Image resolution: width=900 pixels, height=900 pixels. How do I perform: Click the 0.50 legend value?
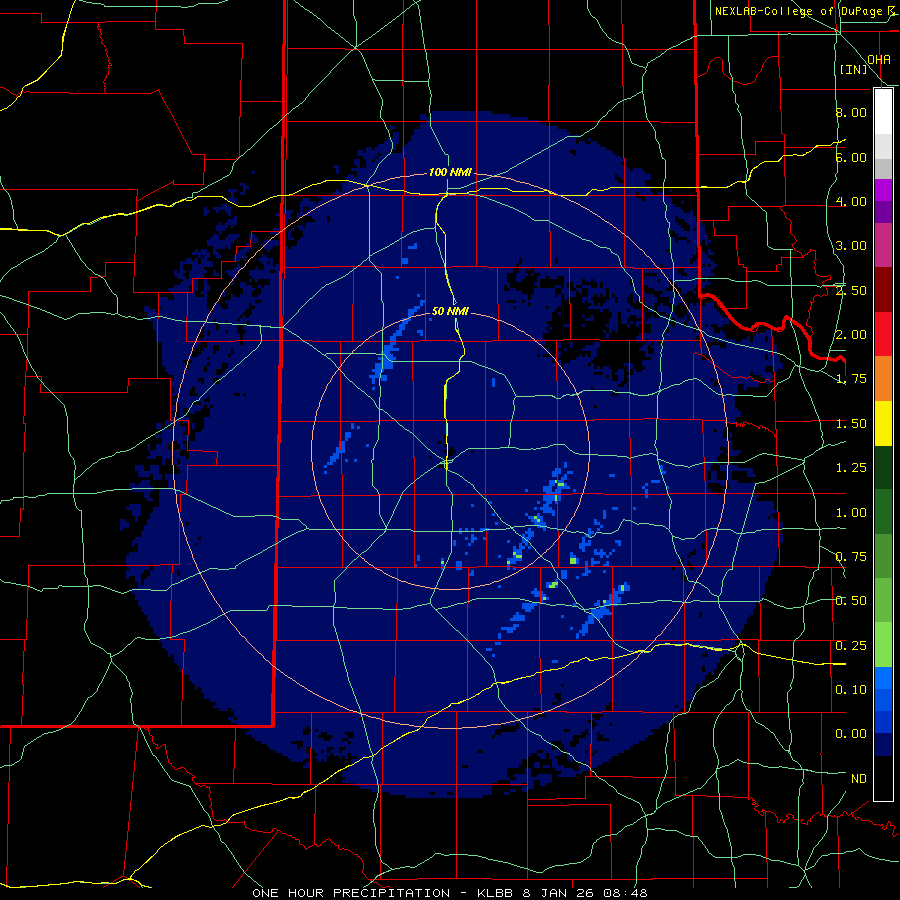851,601
